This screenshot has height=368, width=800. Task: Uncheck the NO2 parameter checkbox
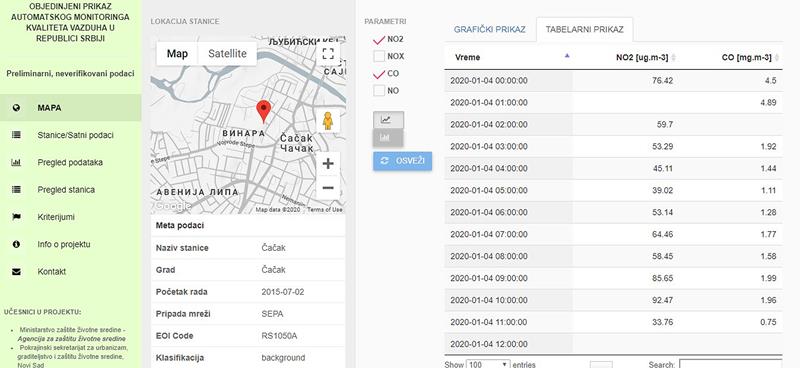click(x=379, y=39)
